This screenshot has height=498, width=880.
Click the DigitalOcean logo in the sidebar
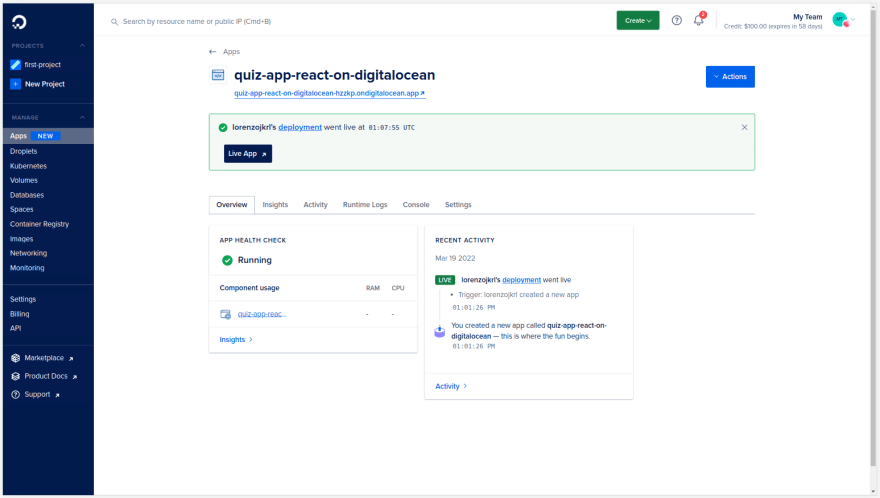pyautogui.click(x=19, y=22)
